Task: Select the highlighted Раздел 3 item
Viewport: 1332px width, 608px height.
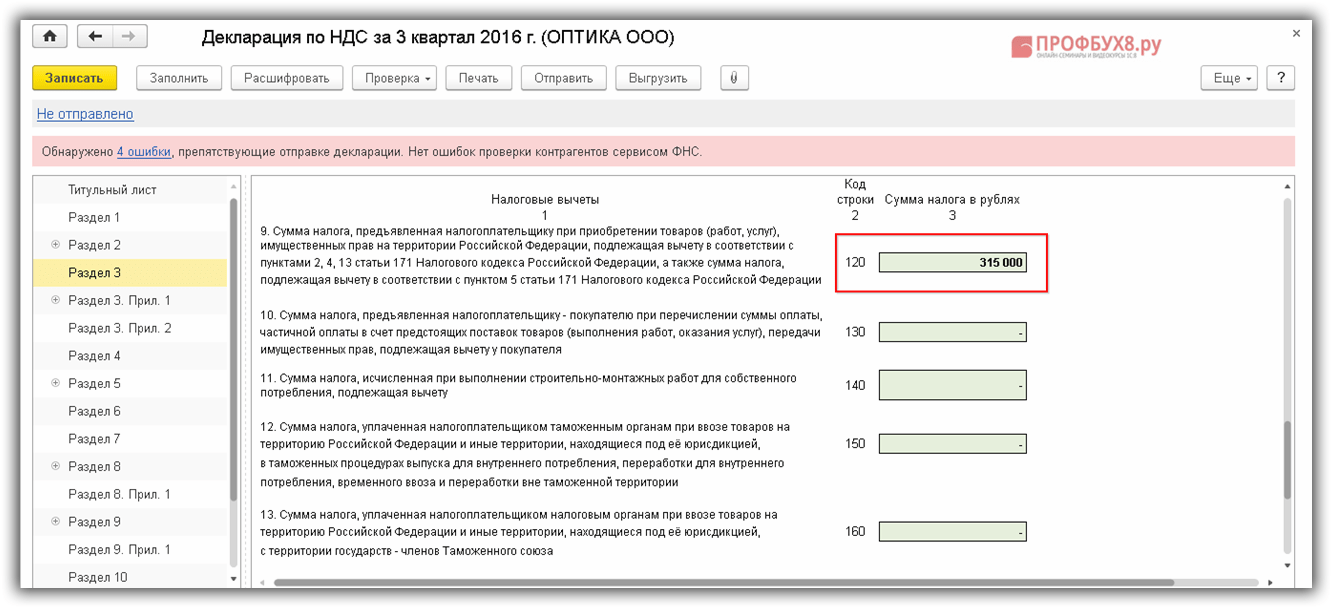Action: (x=131, y=273)
